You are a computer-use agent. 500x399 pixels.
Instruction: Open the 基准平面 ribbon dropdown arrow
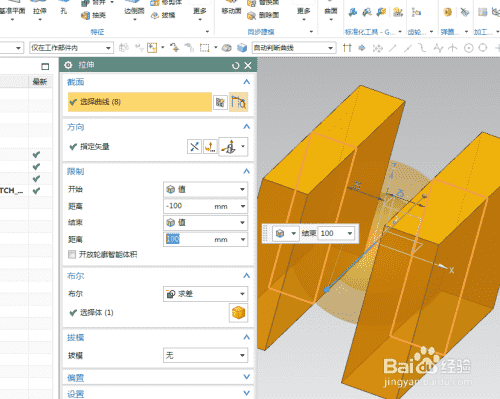click(12, 19)
